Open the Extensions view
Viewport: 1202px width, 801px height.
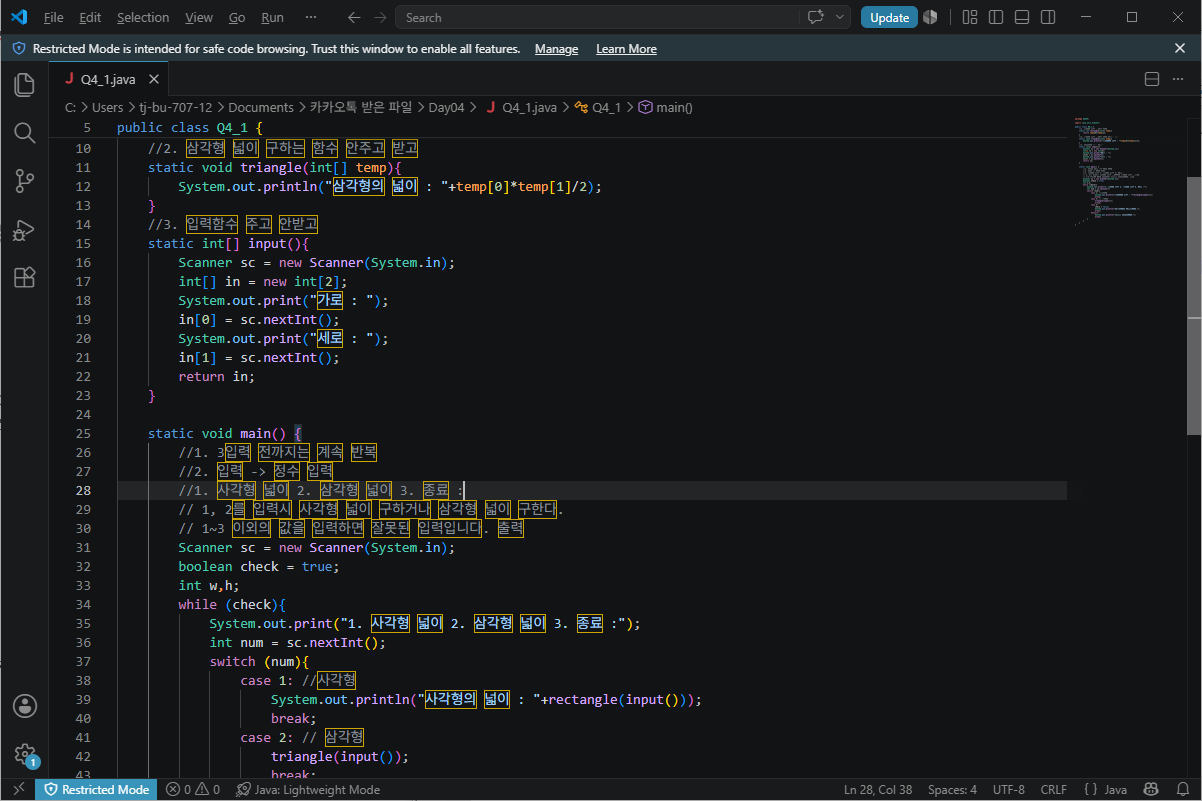pyautogui.click(x=24, y=277)
